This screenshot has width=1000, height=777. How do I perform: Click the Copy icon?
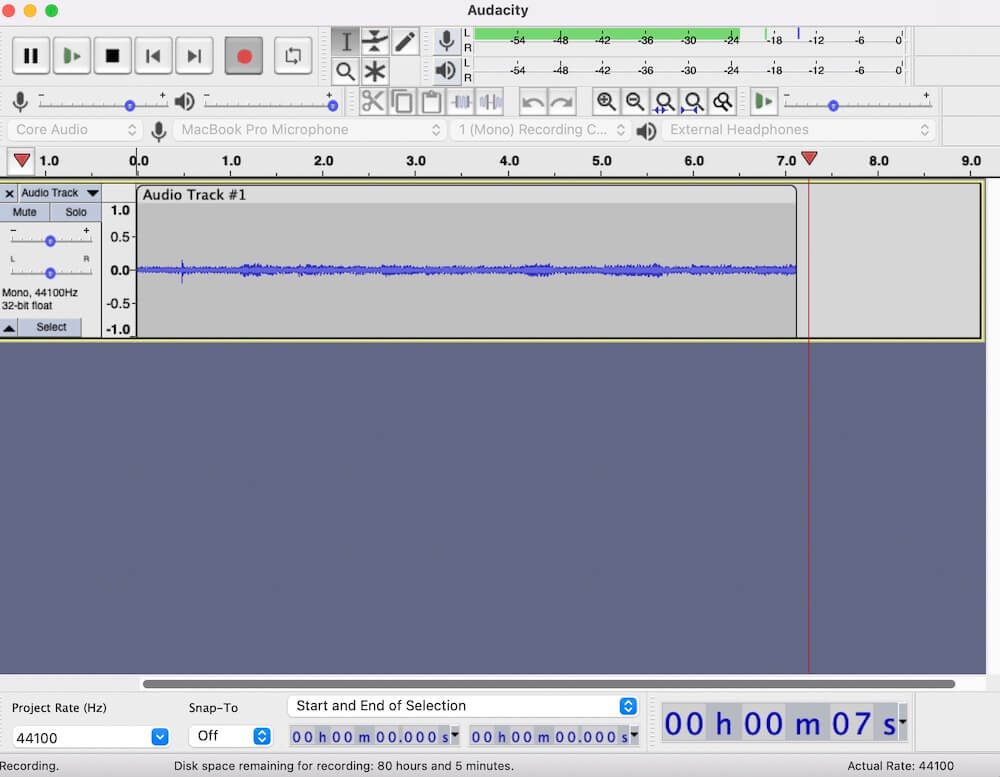tap(402, 101)
